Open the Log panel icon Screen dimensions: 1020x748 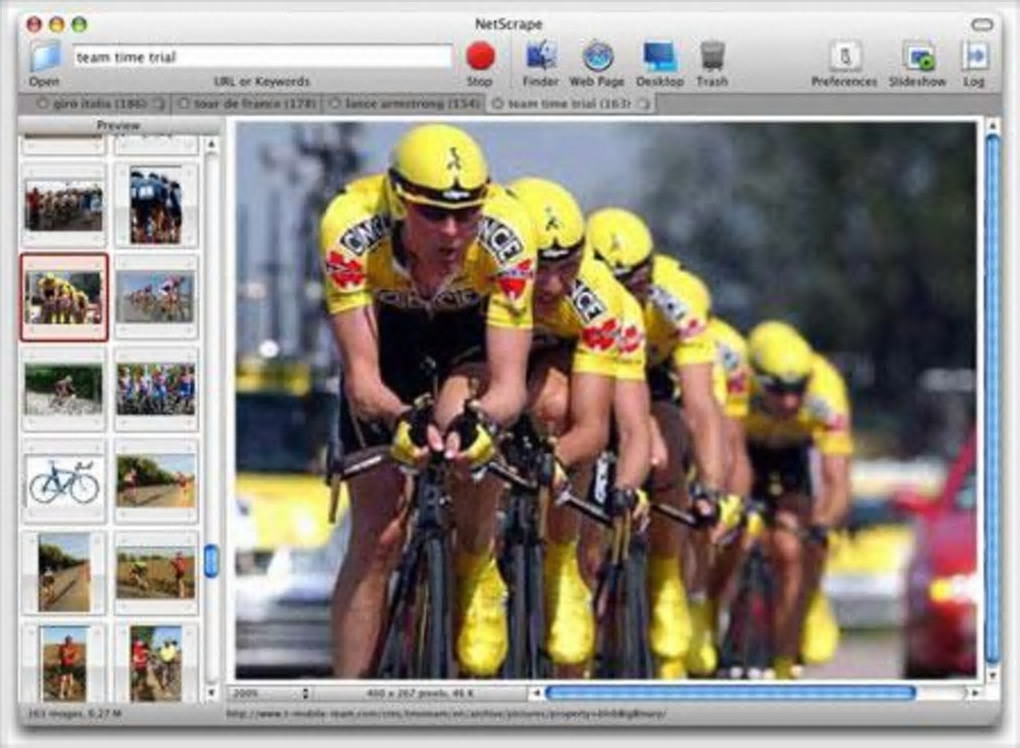[974, 56]
